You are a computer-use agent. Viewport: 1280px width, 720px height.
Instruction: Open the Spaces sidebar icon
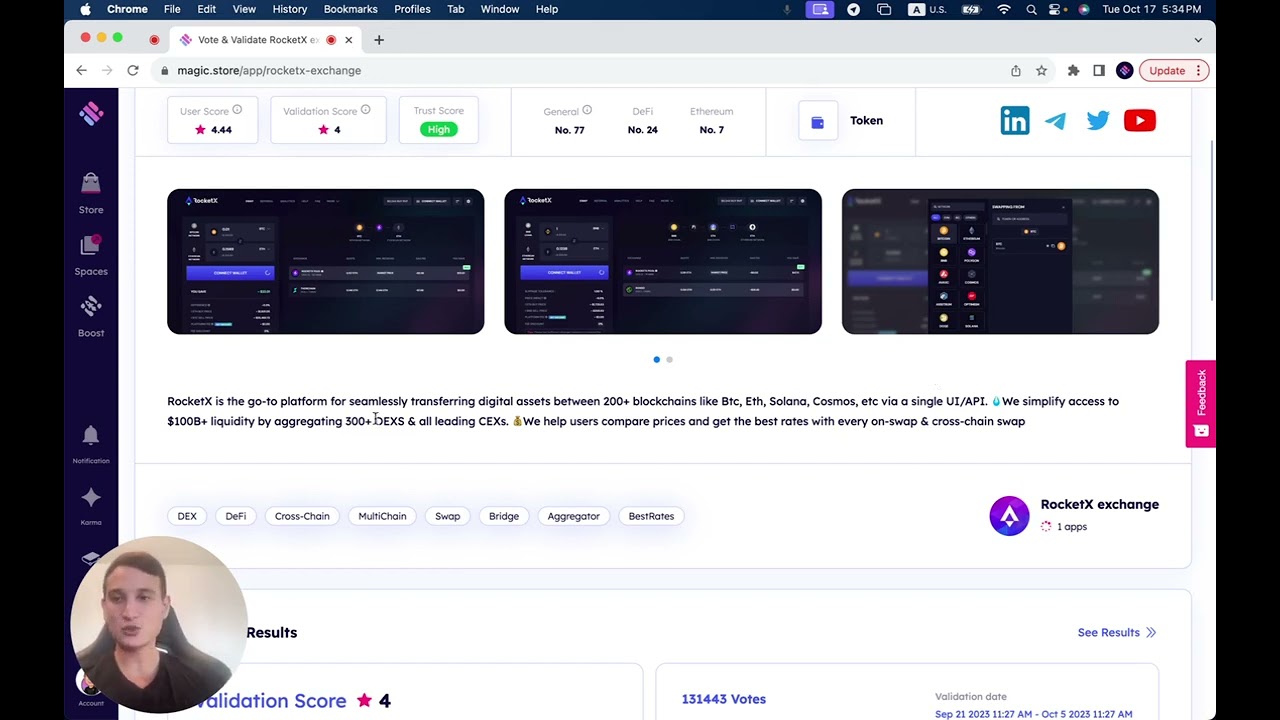tap(91, 255)
